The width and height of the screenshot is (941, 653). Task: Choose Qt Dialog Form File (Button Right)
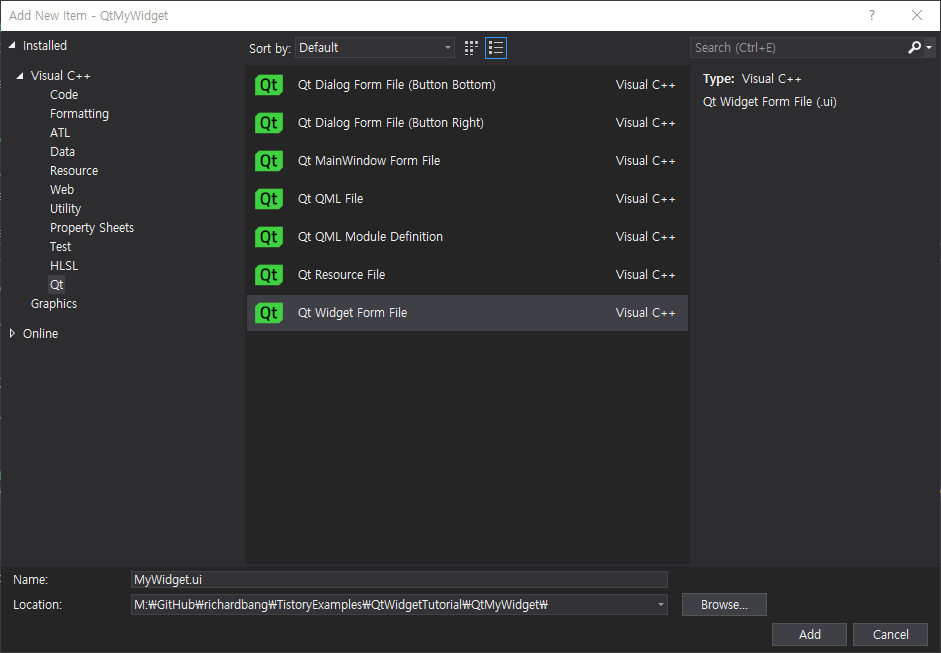pyautogui.click(x=467, y=123)
